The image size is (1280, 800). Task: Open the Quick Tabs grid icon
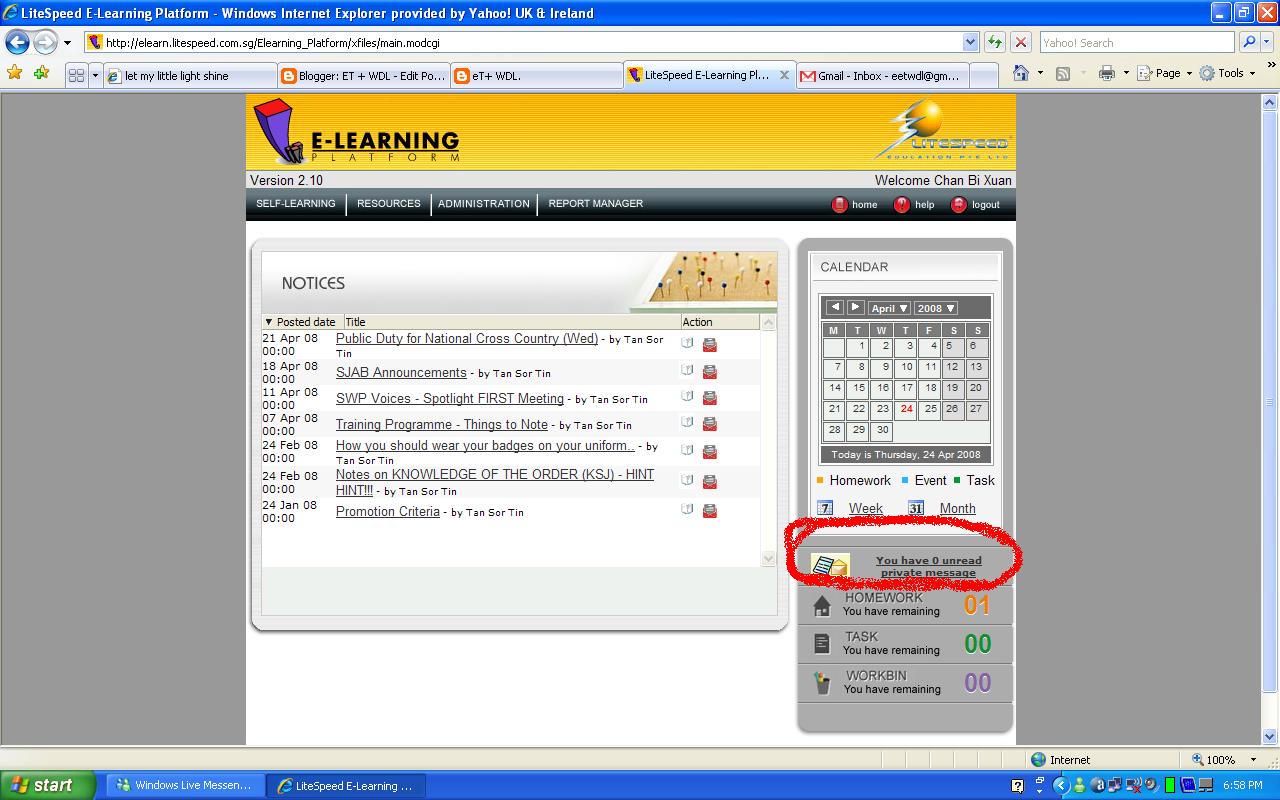76,75
